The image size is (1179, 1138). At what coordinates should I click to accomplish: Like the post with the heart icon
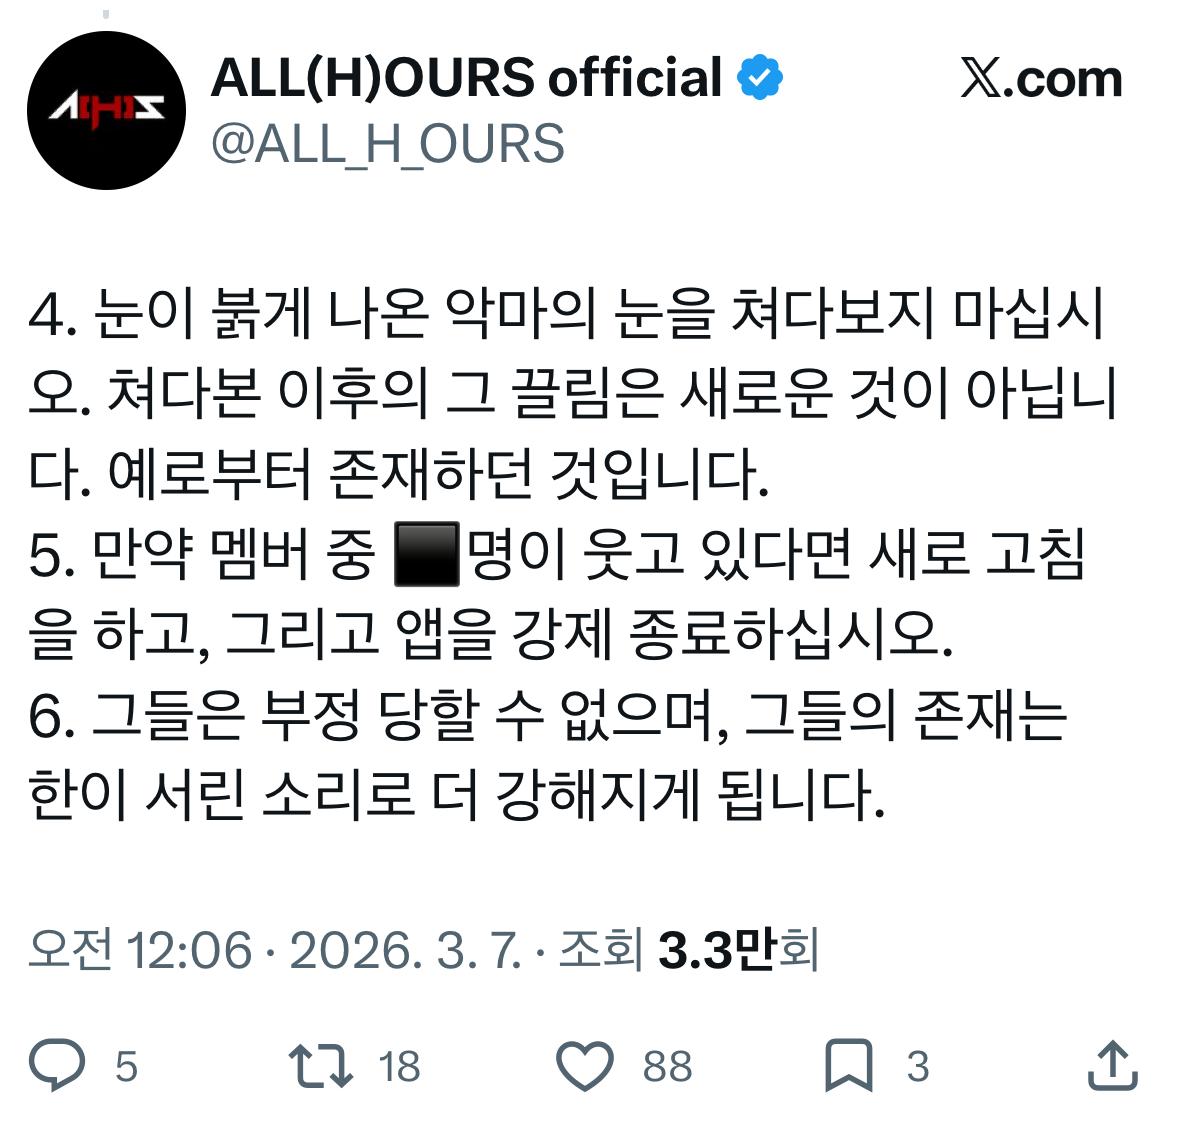[x=585, y=1066]
